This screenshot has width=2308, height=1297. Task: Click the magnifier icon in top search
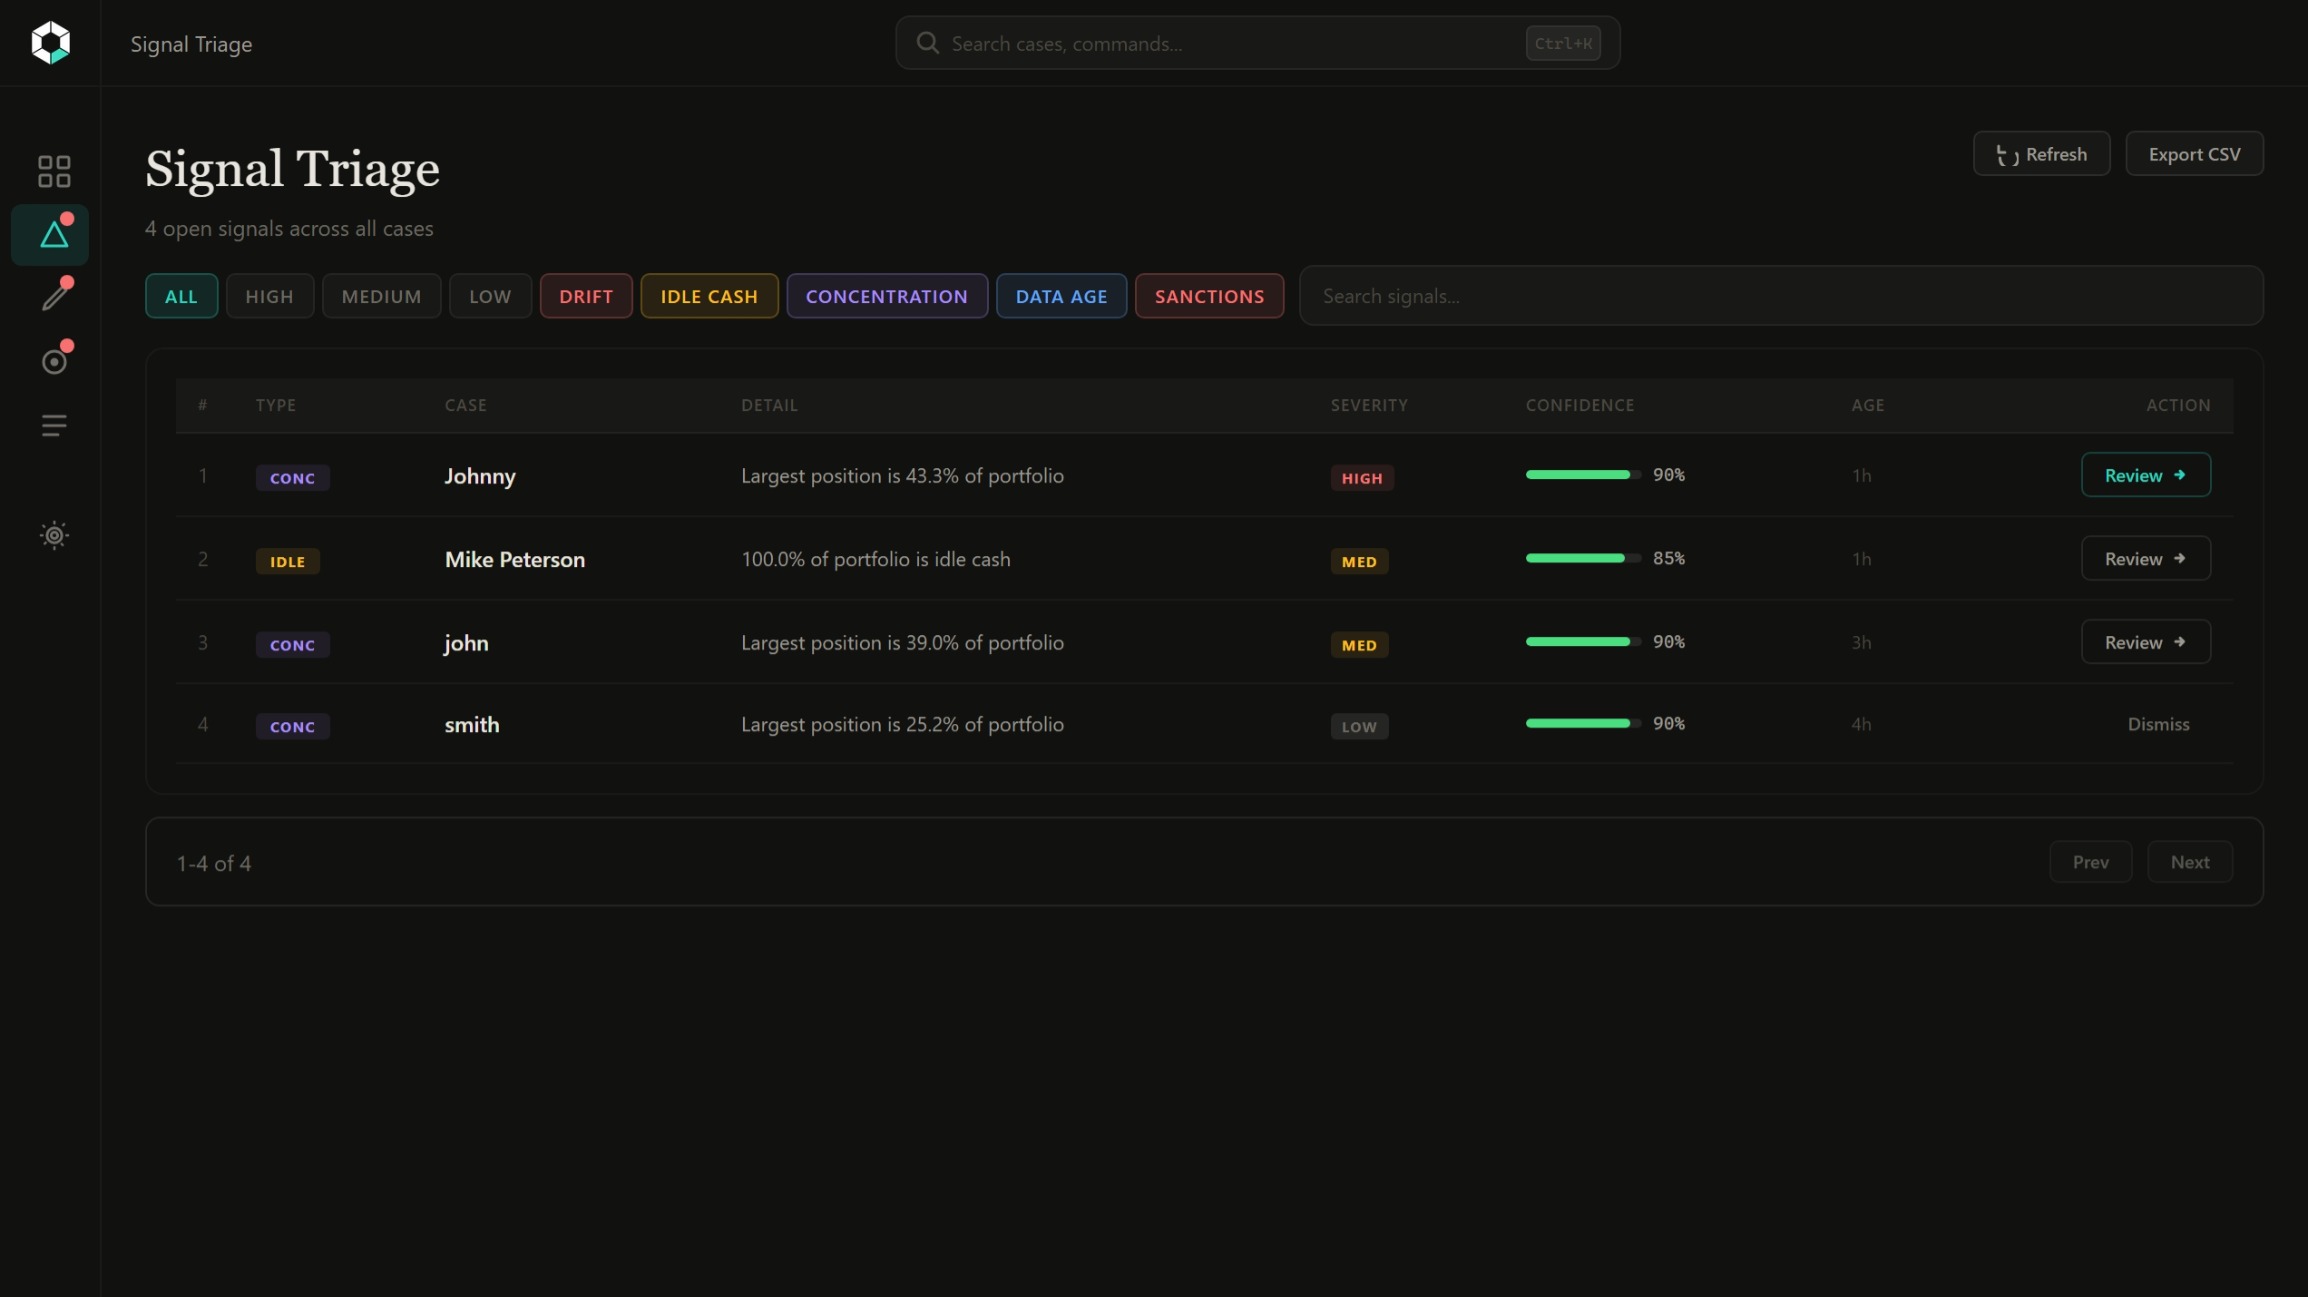pyautogui.click(x=927, y=43)
